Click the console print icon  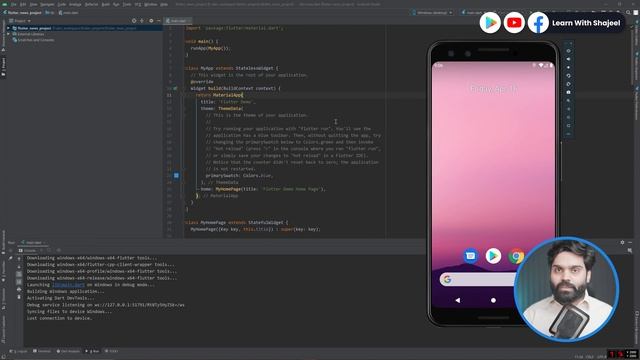pyautogui.click(x=19, y=289)
